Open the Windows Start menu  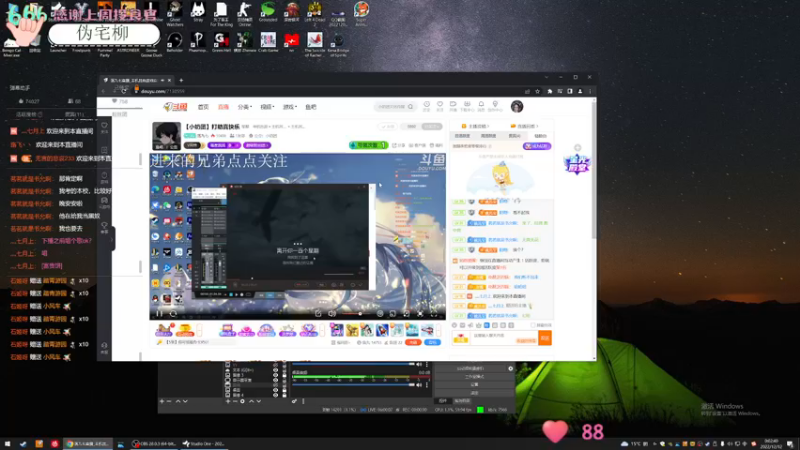pyautogui.click(x=7, y=444)
